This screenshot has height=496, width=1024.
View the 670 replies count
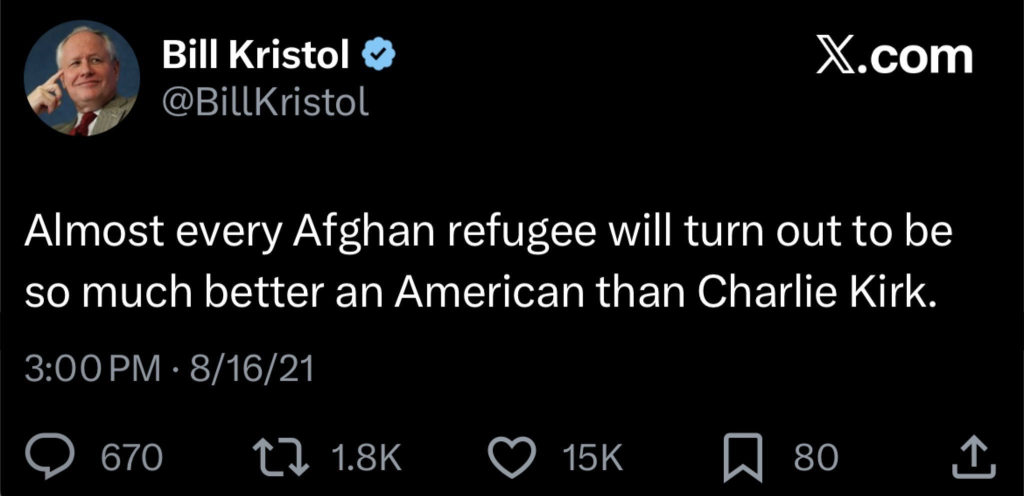click(133, 457)
